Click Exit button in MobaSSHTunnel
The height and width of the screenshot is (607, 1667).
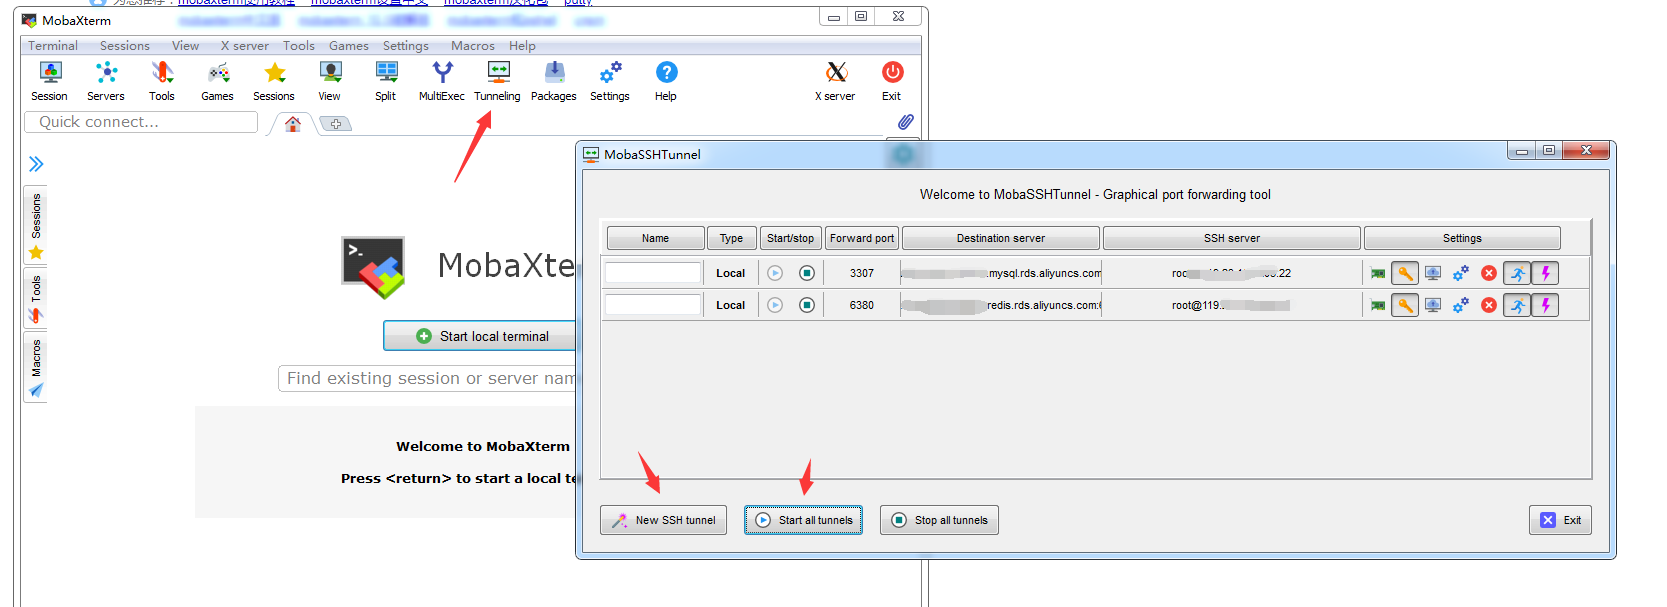1560,520
